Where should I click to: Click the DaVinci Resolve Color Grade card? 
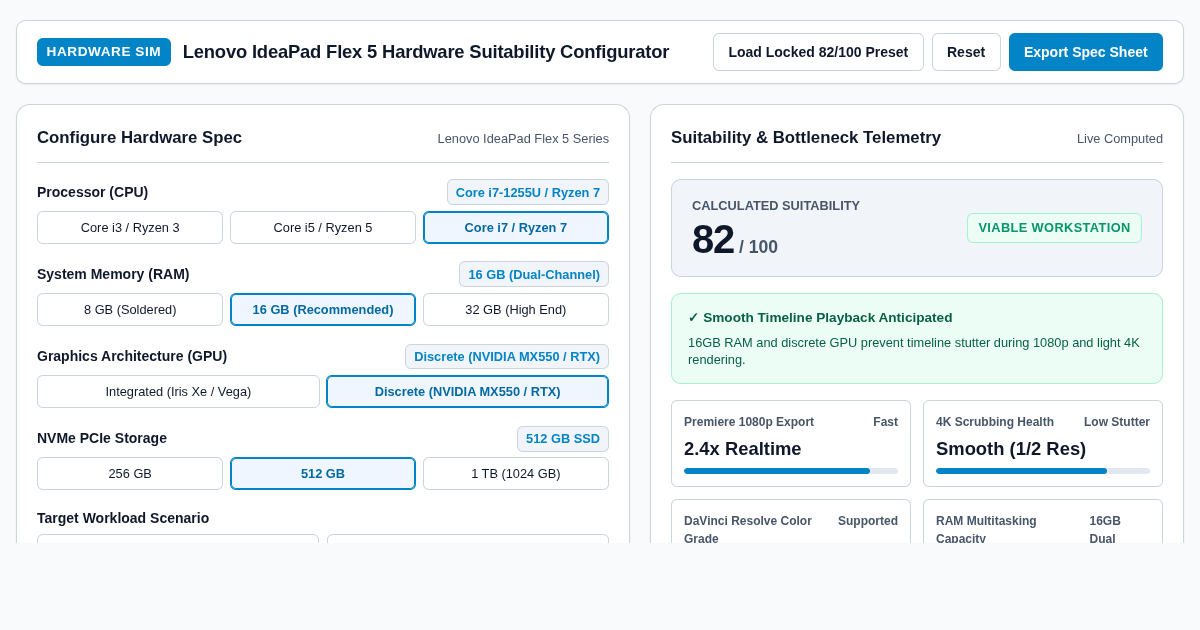click(x=791, y=521)
